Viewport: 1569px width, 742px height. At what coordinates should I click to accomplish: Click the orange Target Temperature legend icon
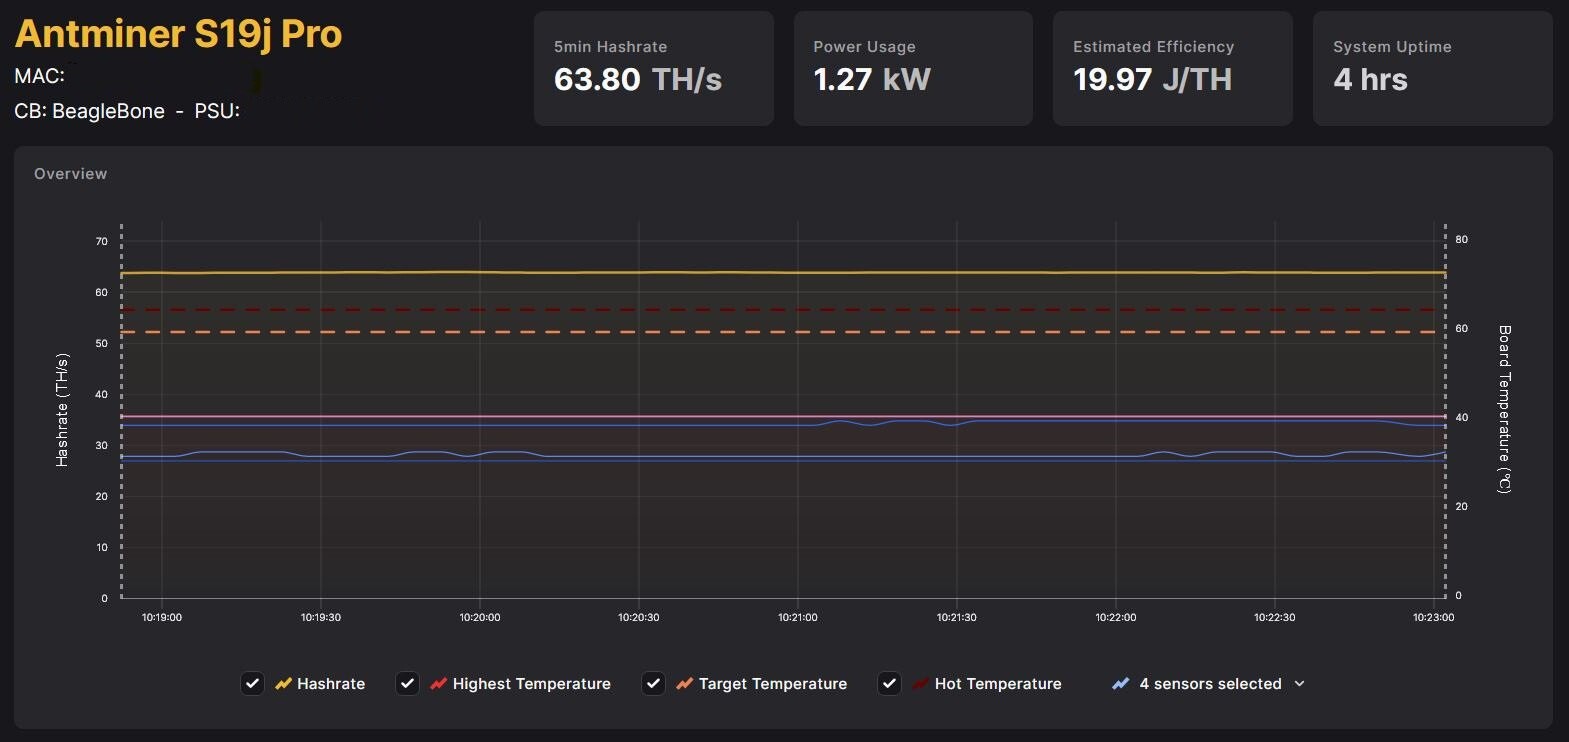(684, 684)
